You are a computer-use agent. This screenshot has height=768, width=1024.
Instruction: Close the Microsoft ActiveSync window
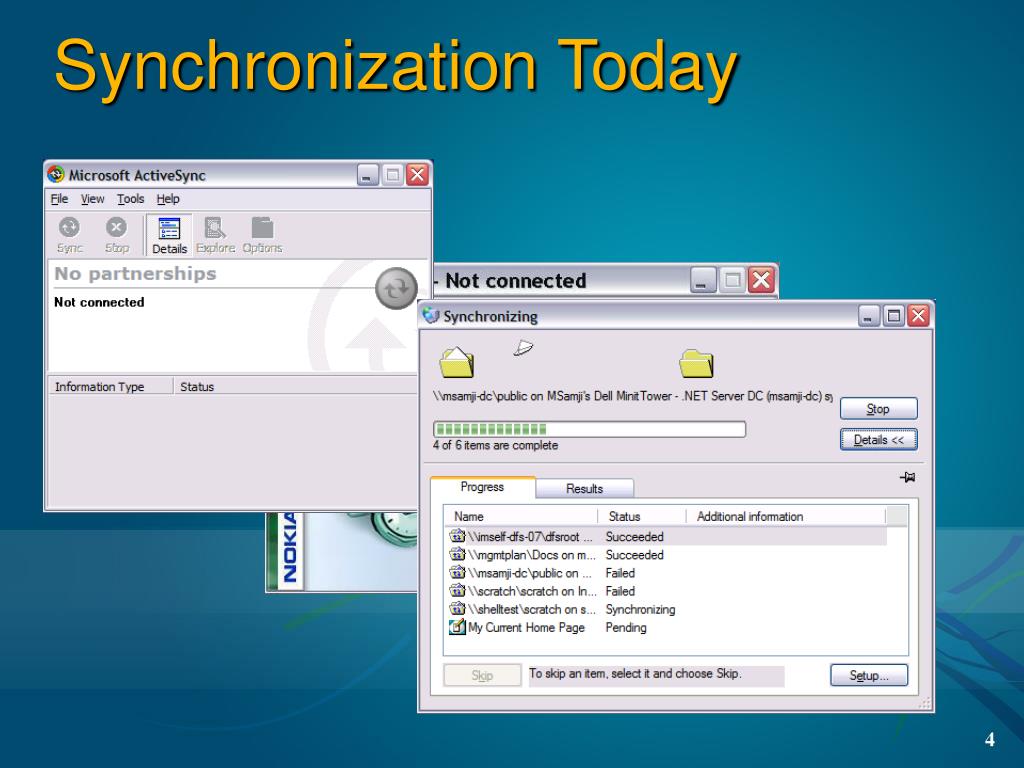click(x=417, y=174)
